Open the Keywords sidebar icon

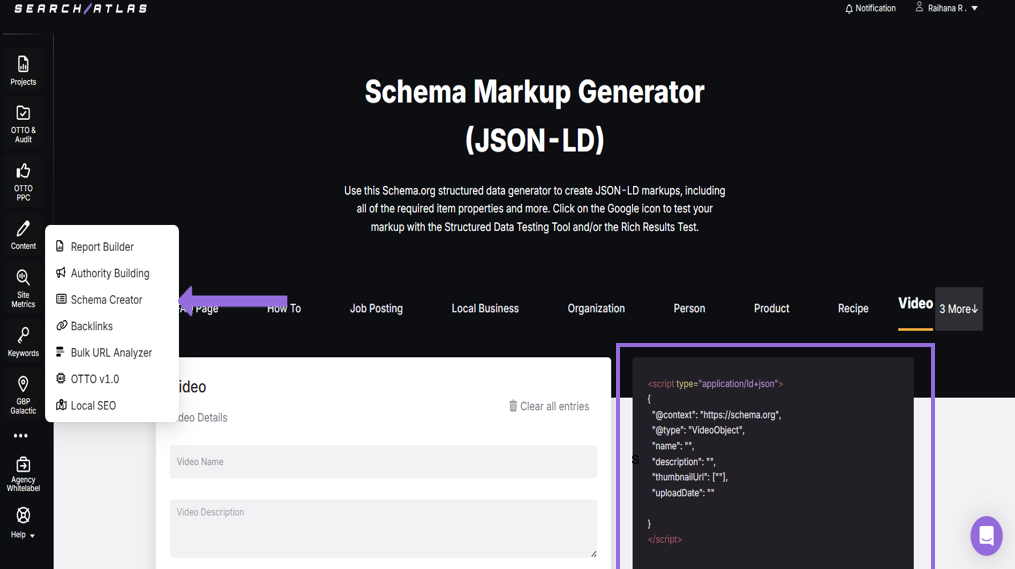(x=23, y=335)
